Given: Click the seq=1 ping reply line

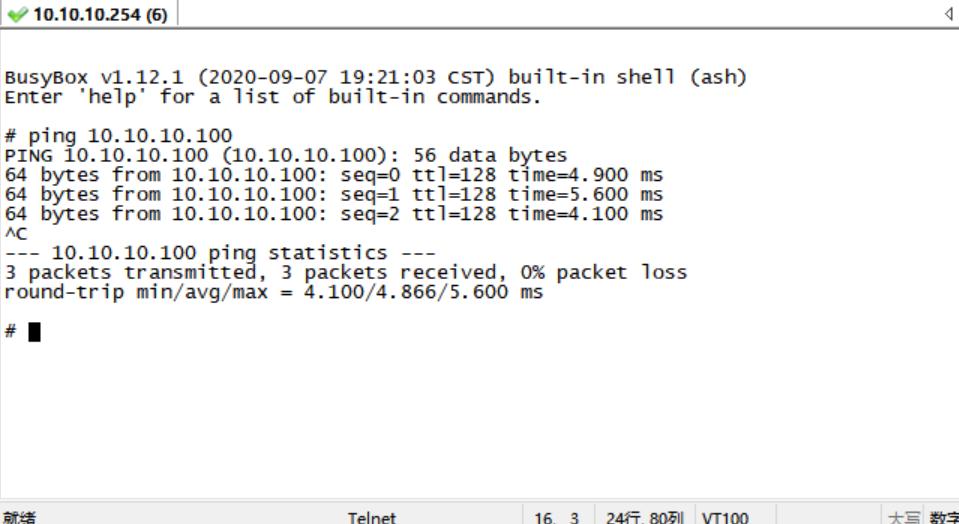Looking at the screenshot, I should click(334, 194).
